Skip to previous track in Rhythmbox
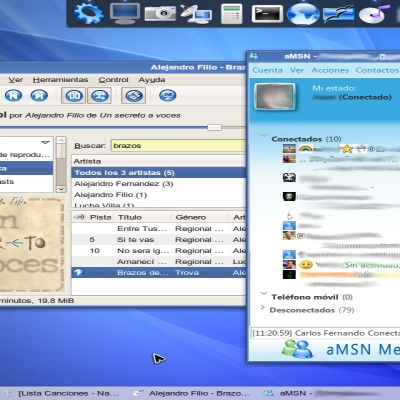Screen dimensions: 400x400 [13, 96]
